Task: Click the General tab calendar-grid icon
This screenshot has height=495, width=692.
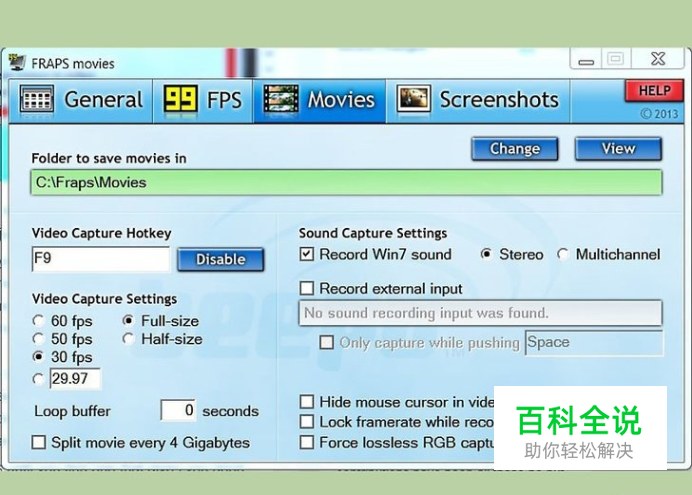Action: [37, 99]
